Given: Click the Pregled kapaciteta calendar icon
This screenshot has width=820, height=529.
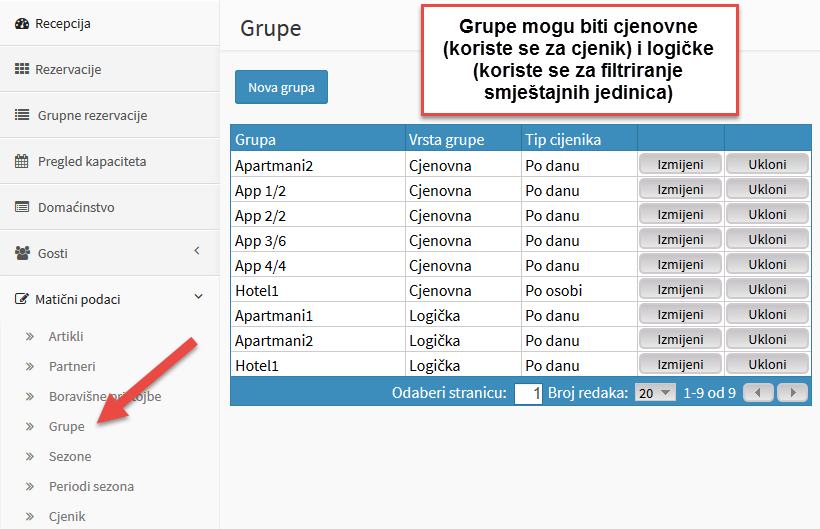Looking at the screenshot, I should 22,161.
